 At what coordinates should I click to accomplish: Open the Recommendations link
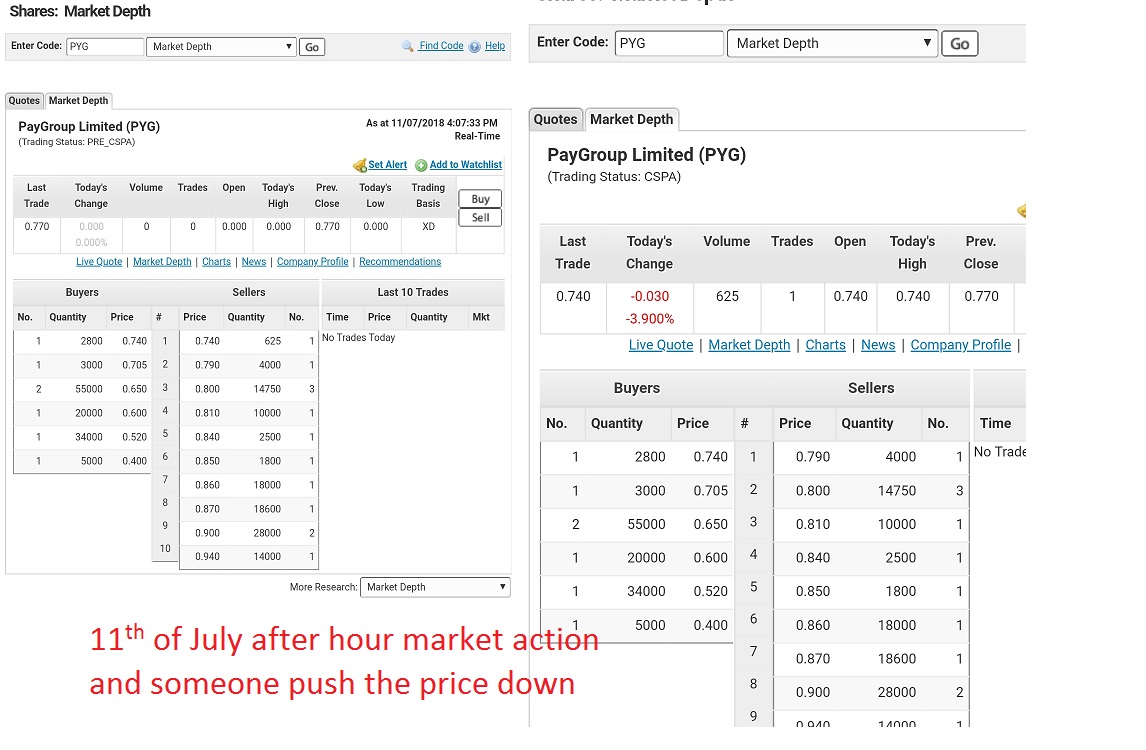click(400, 262)
